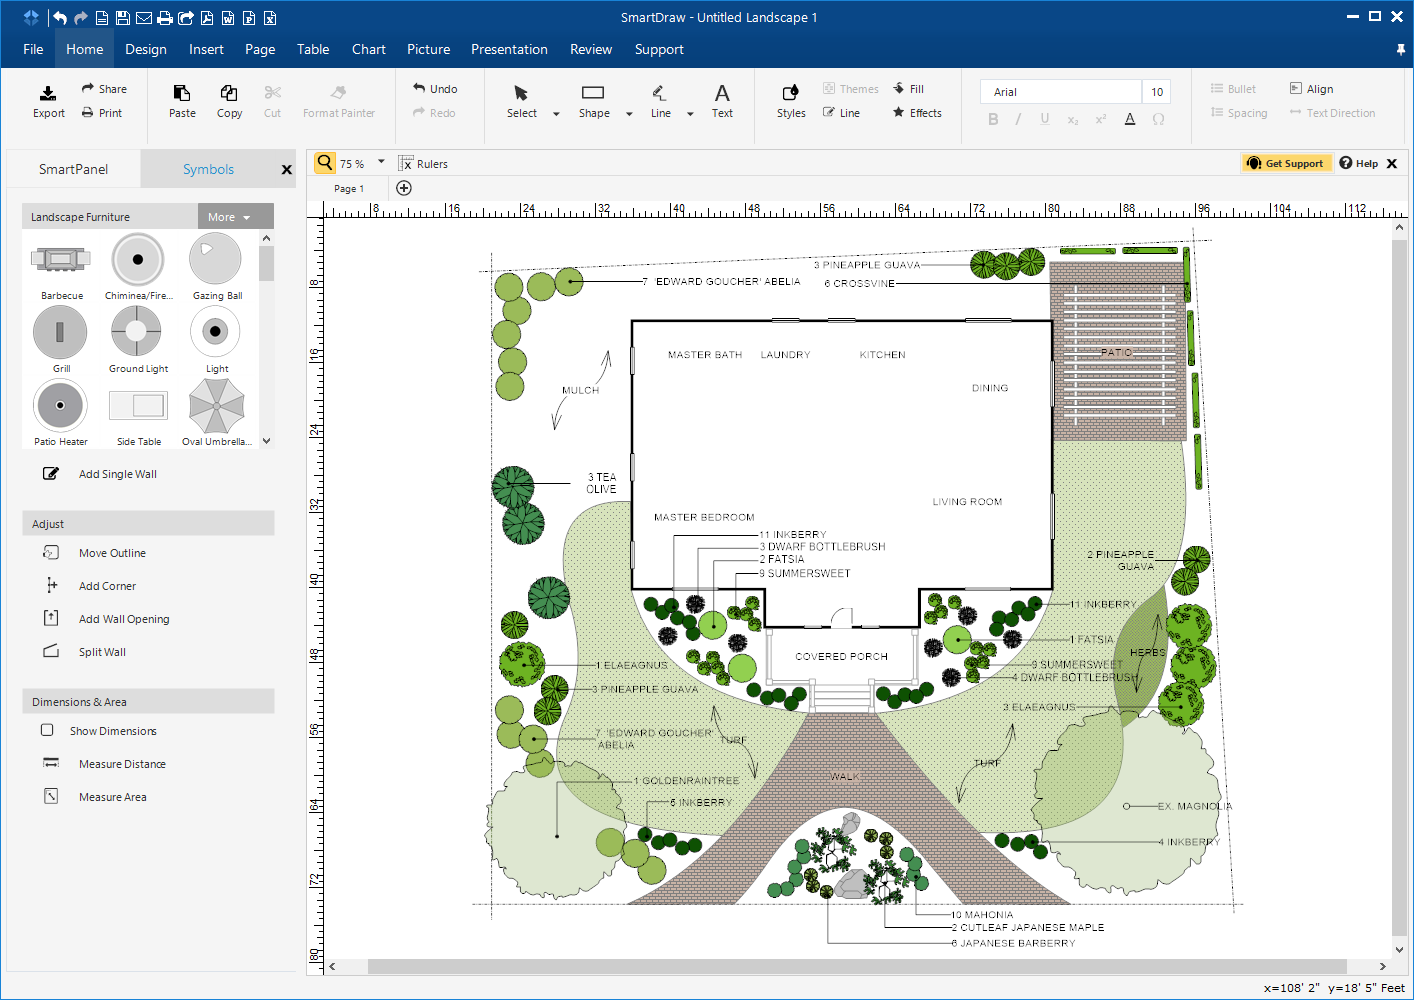Select the Export PDF icon in the quick toolbar
1414x1000 pixels.
207,18
